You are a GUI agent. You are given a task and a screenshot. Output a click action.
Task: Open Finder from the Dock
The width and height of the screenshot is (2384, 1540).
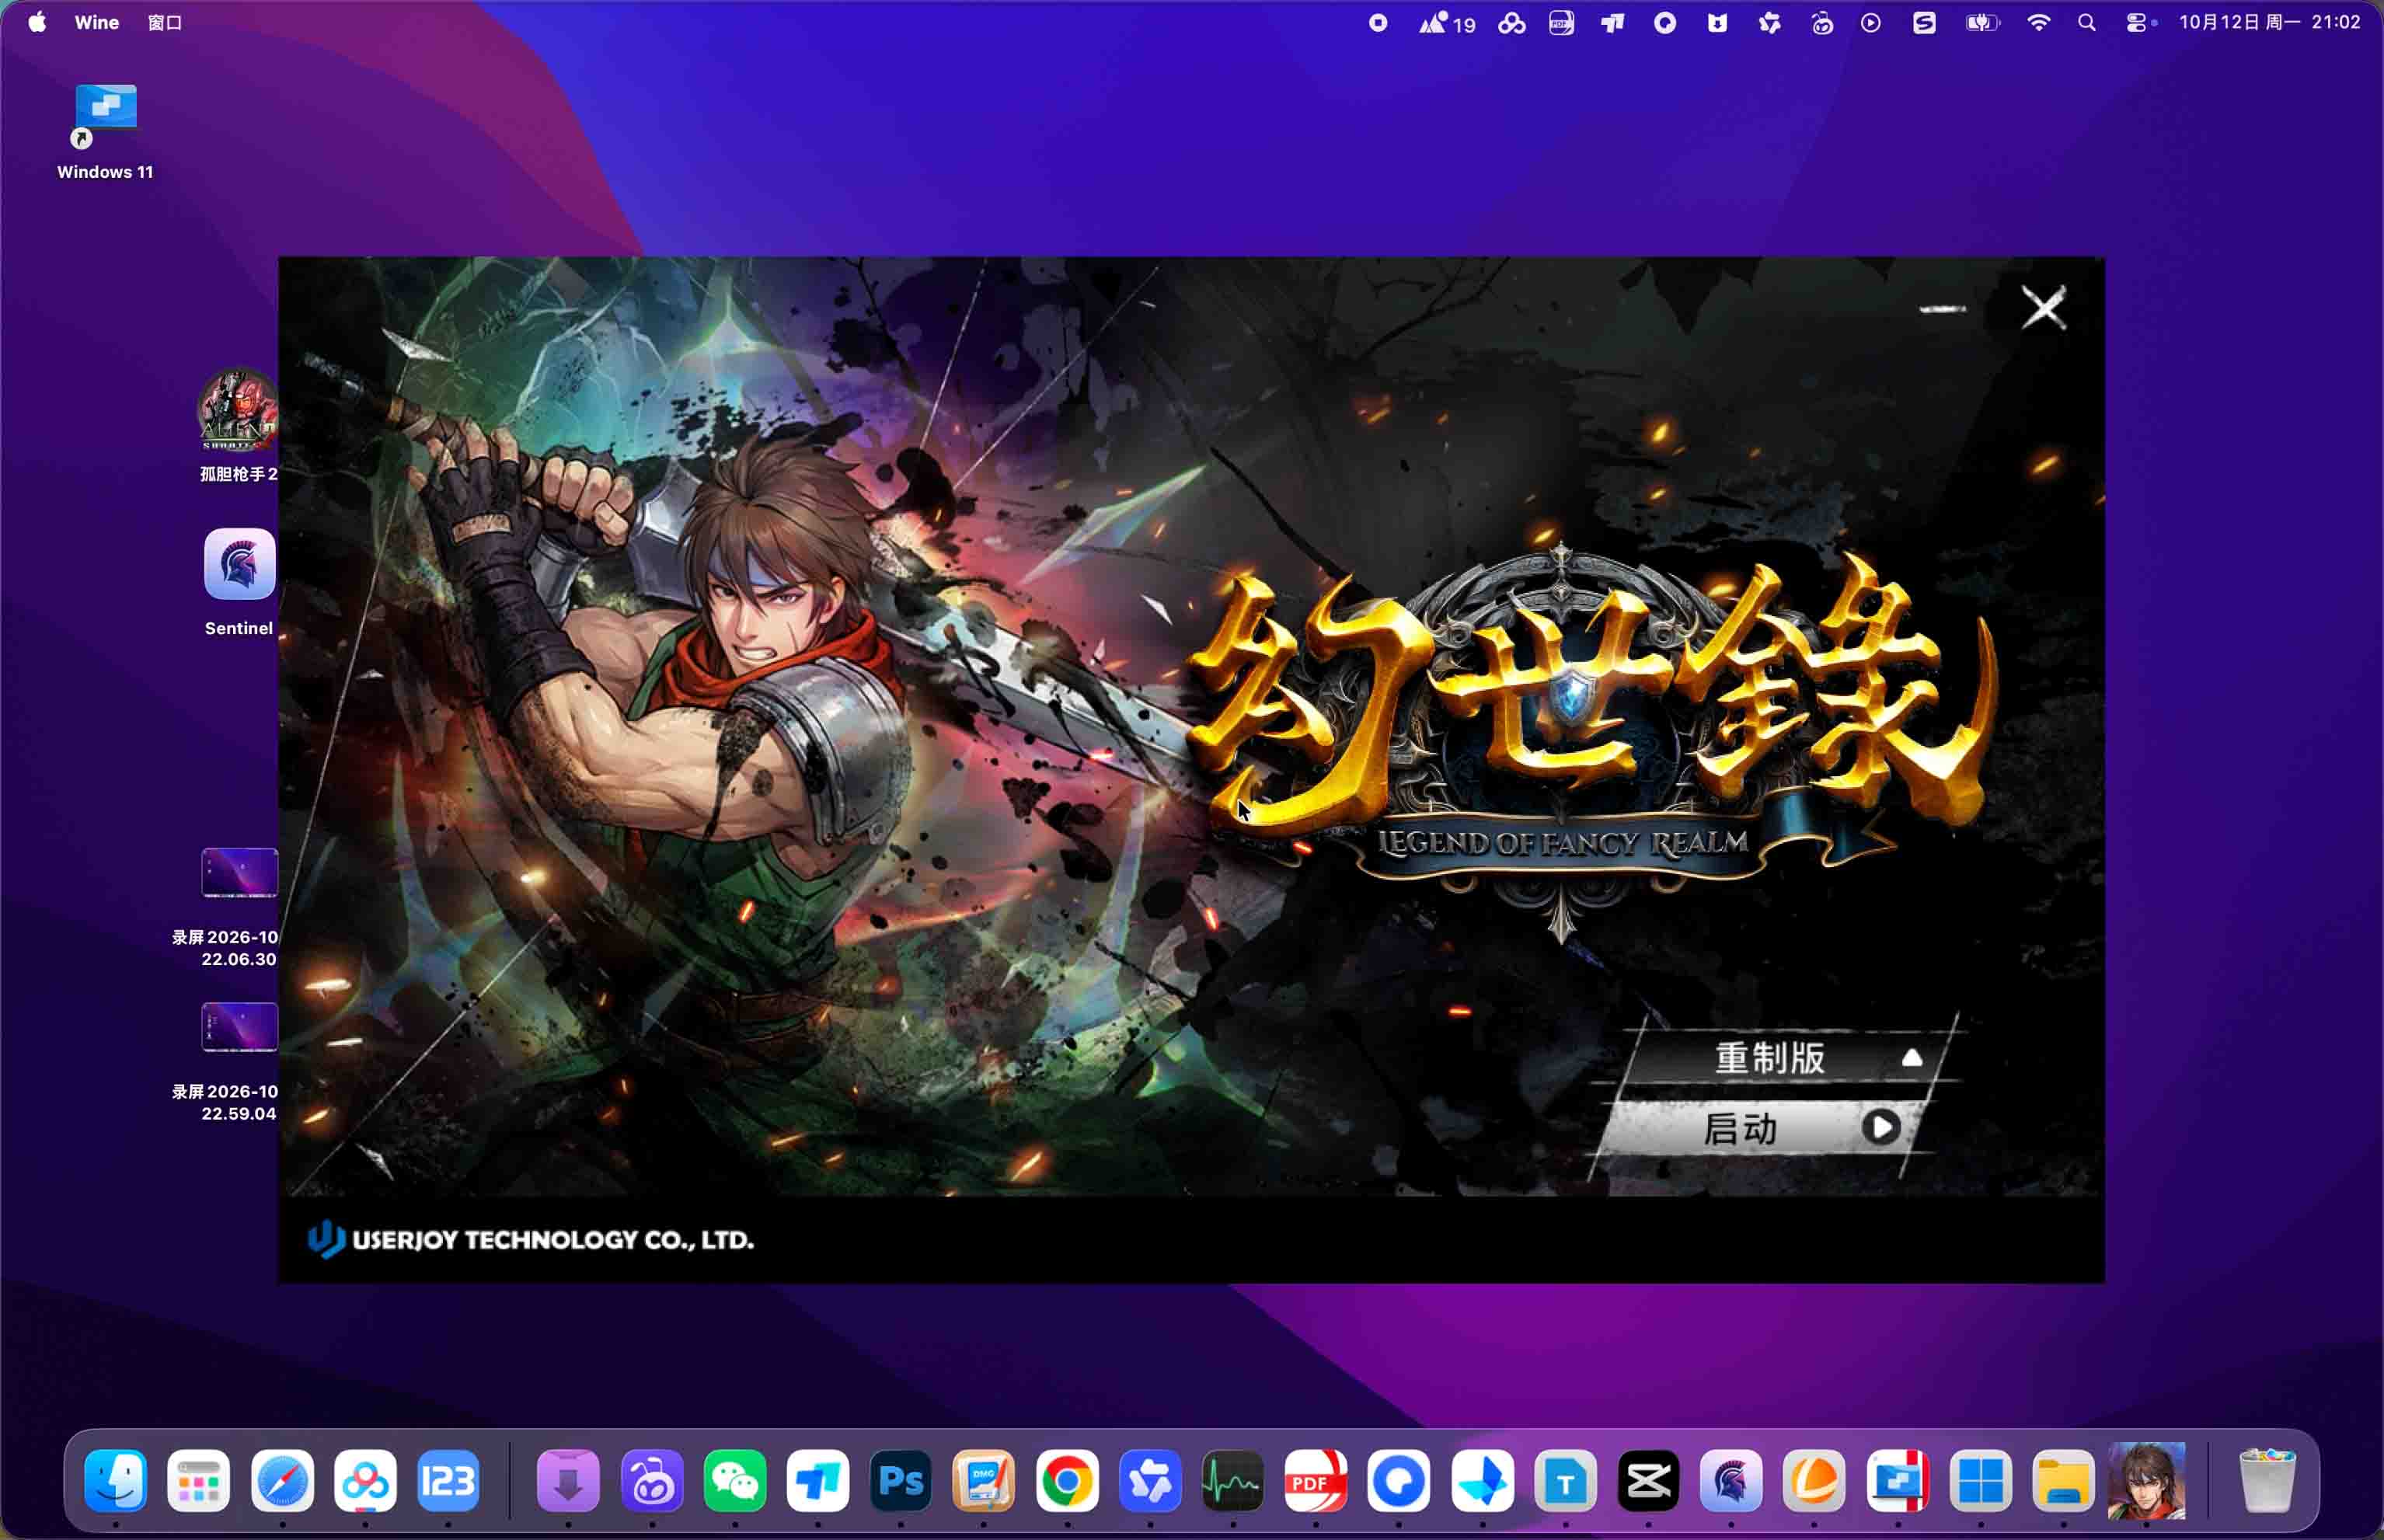tap(116, 1480)
